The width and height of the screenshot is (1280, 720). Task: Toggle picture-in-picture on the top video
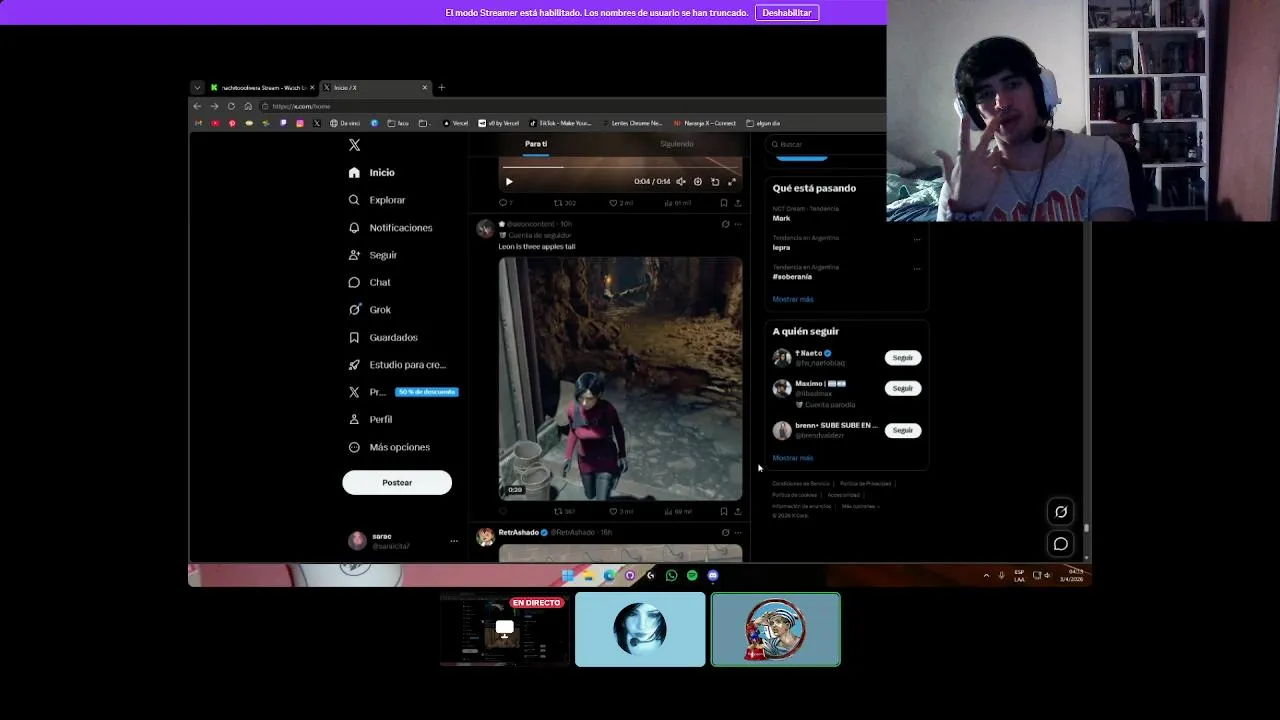click(715, 182)
